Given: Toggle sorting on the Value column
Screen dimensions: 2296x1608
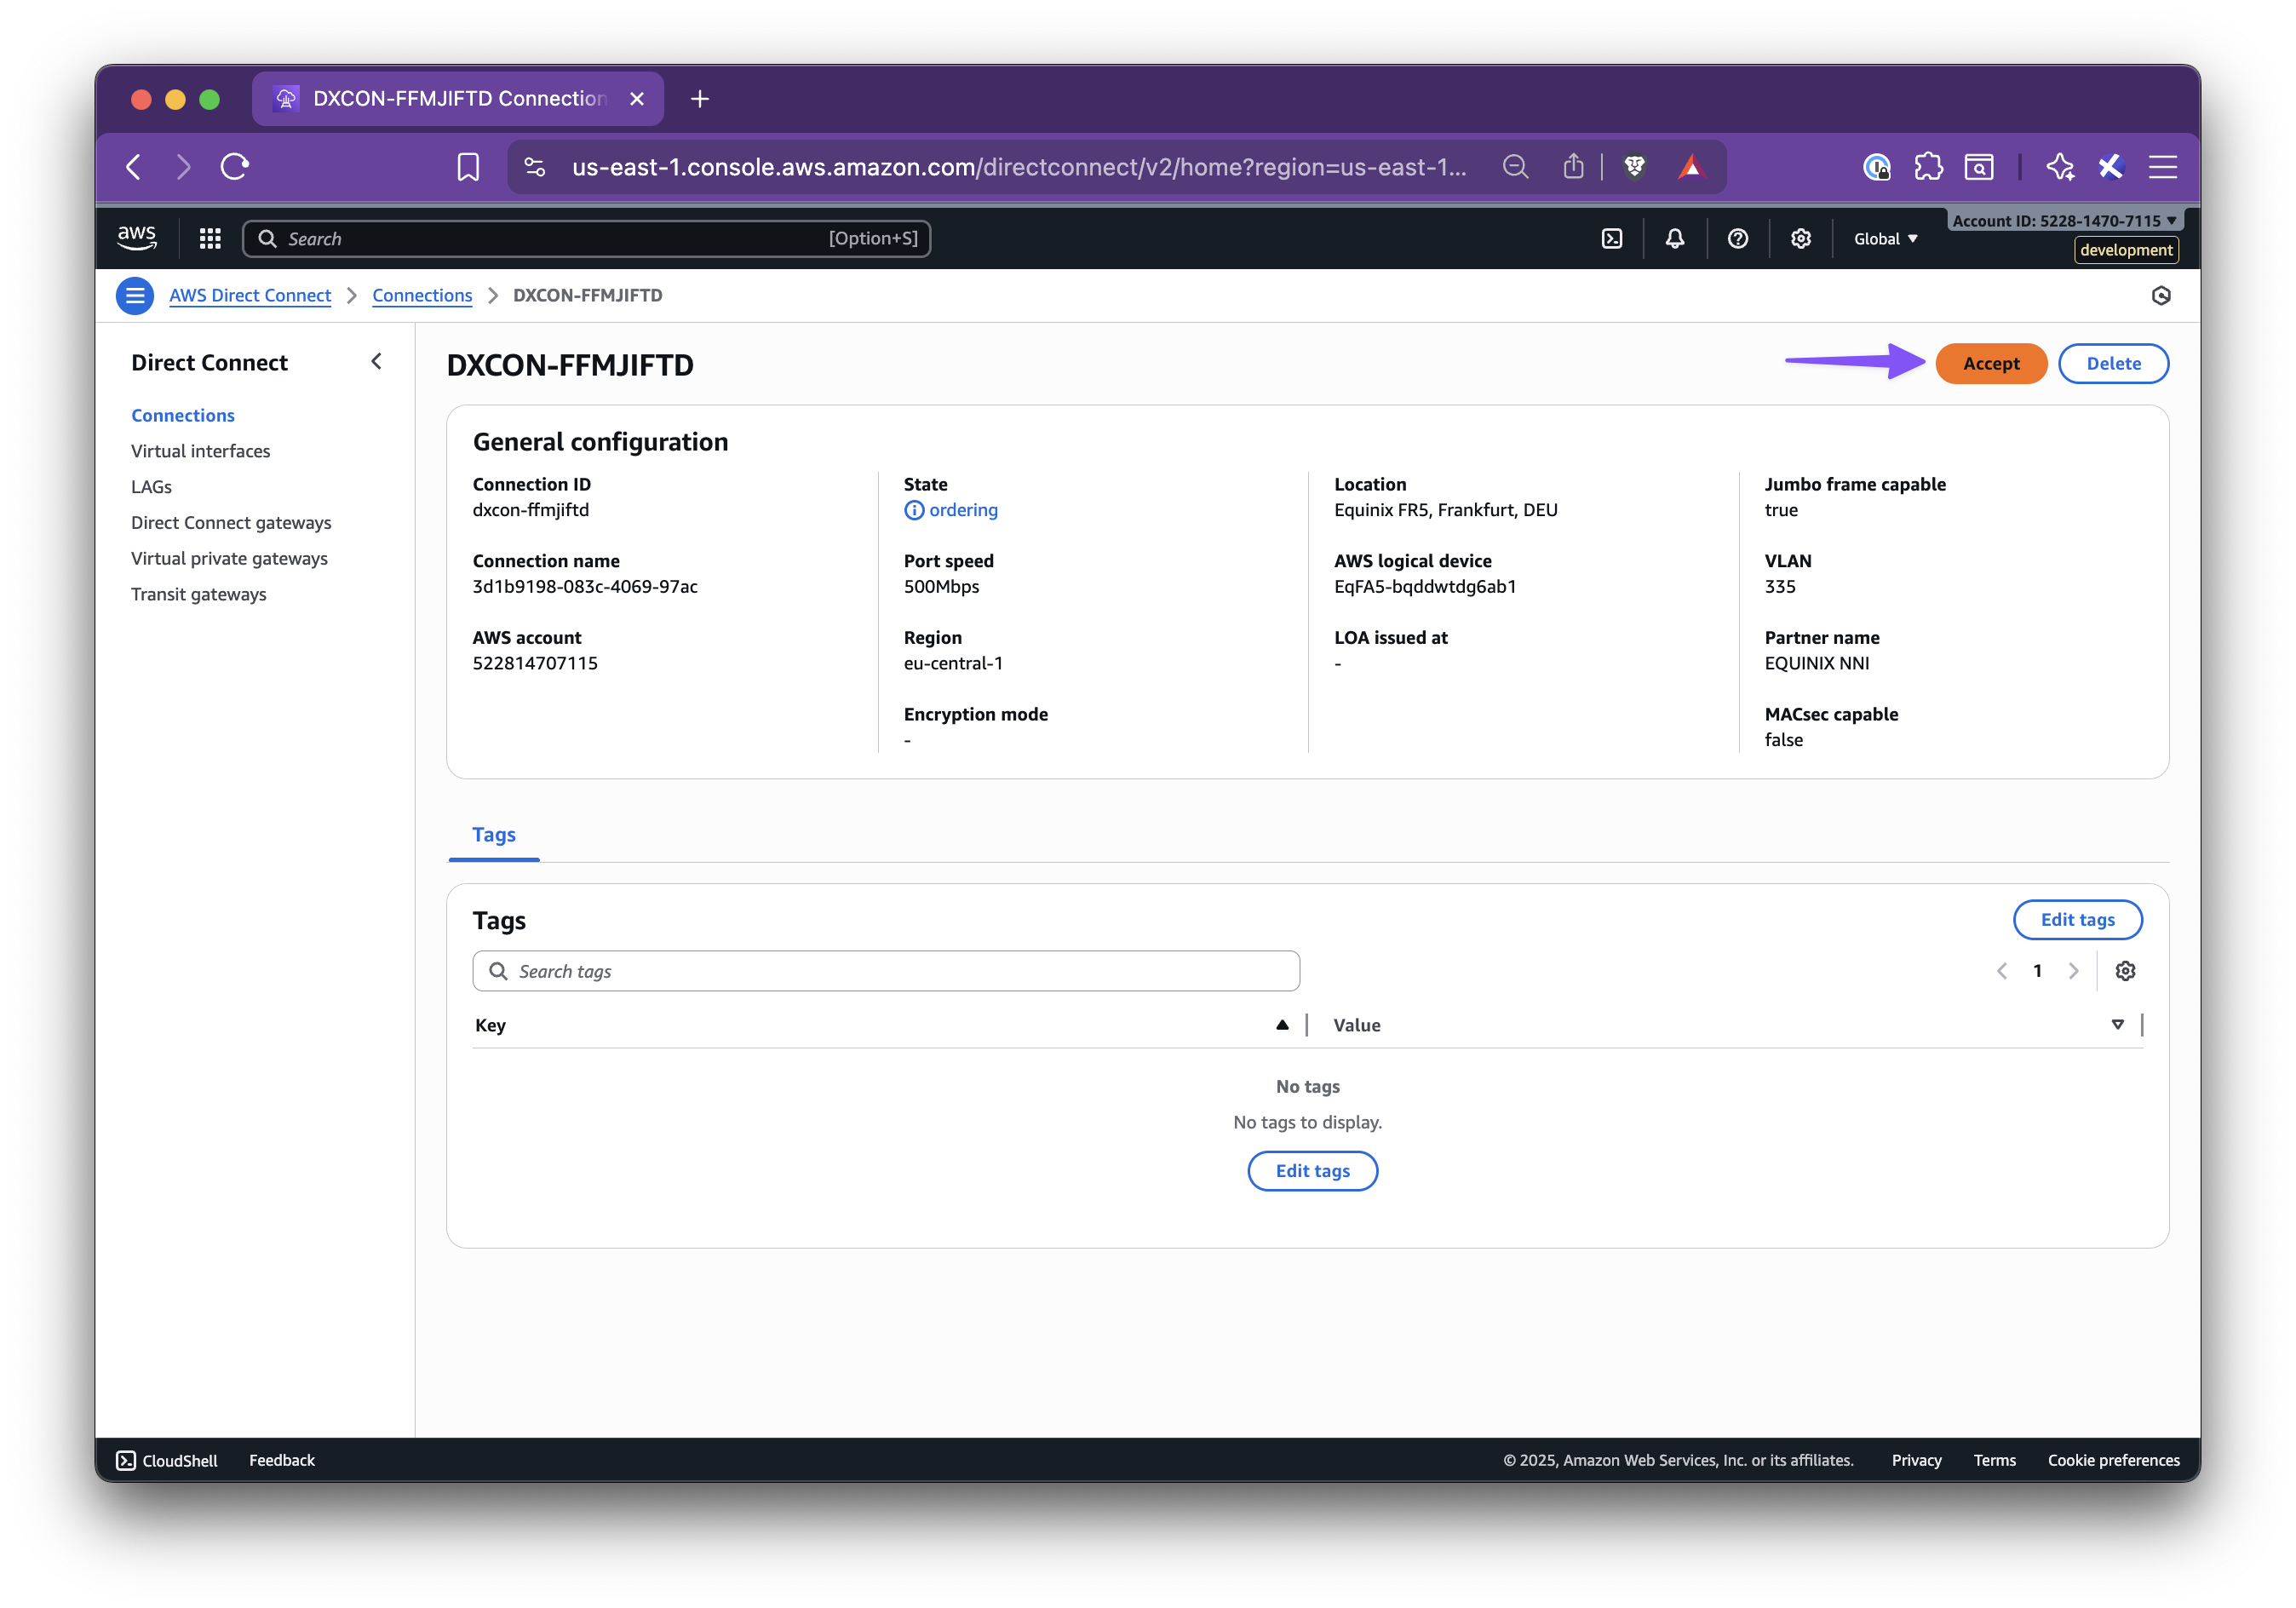Looking at the screenshot, I should pos(2117,1024).
